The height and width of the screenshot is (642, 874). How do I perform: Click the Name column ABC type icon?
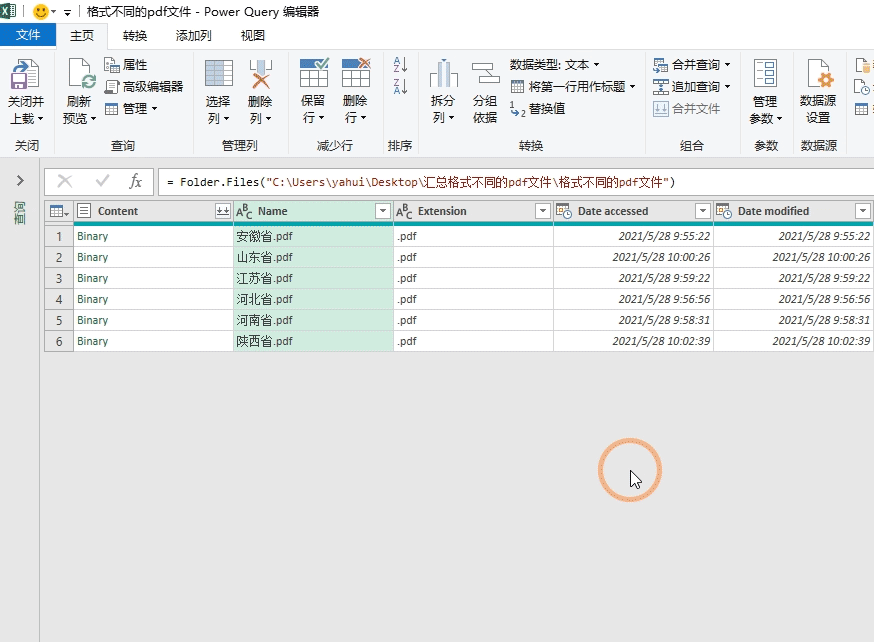tap(244, 211)
